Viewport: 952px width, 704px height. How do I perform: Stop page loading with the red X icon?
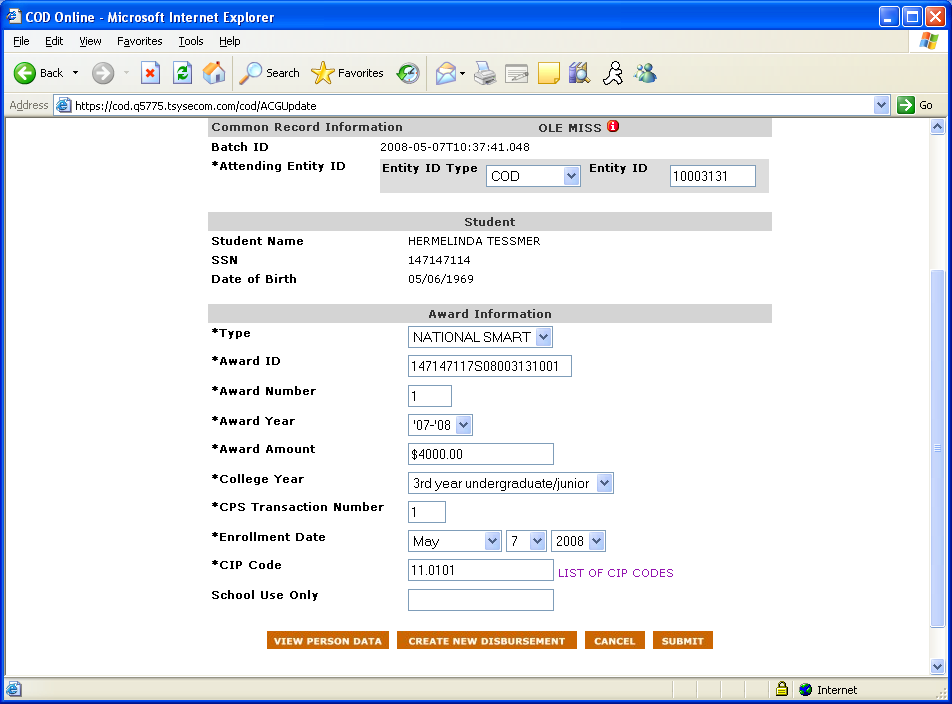pyautogui.click(x=150, y=73)
